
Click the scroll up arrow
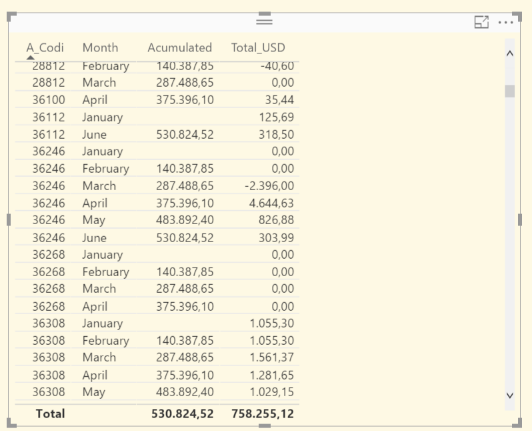pos(510,53)
